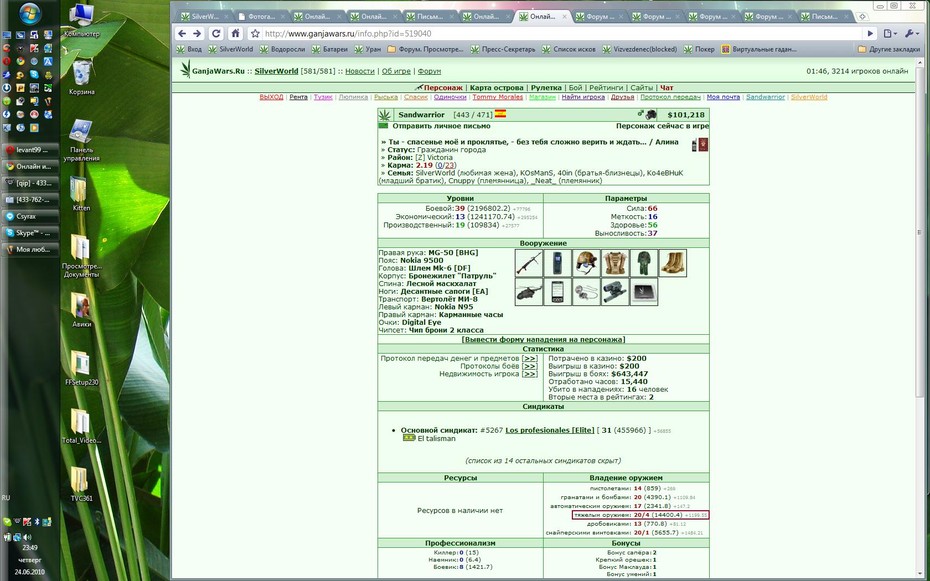The image size is (930, 581).
Task: Open the Моя почта link
Action: (x=723, y=97)
